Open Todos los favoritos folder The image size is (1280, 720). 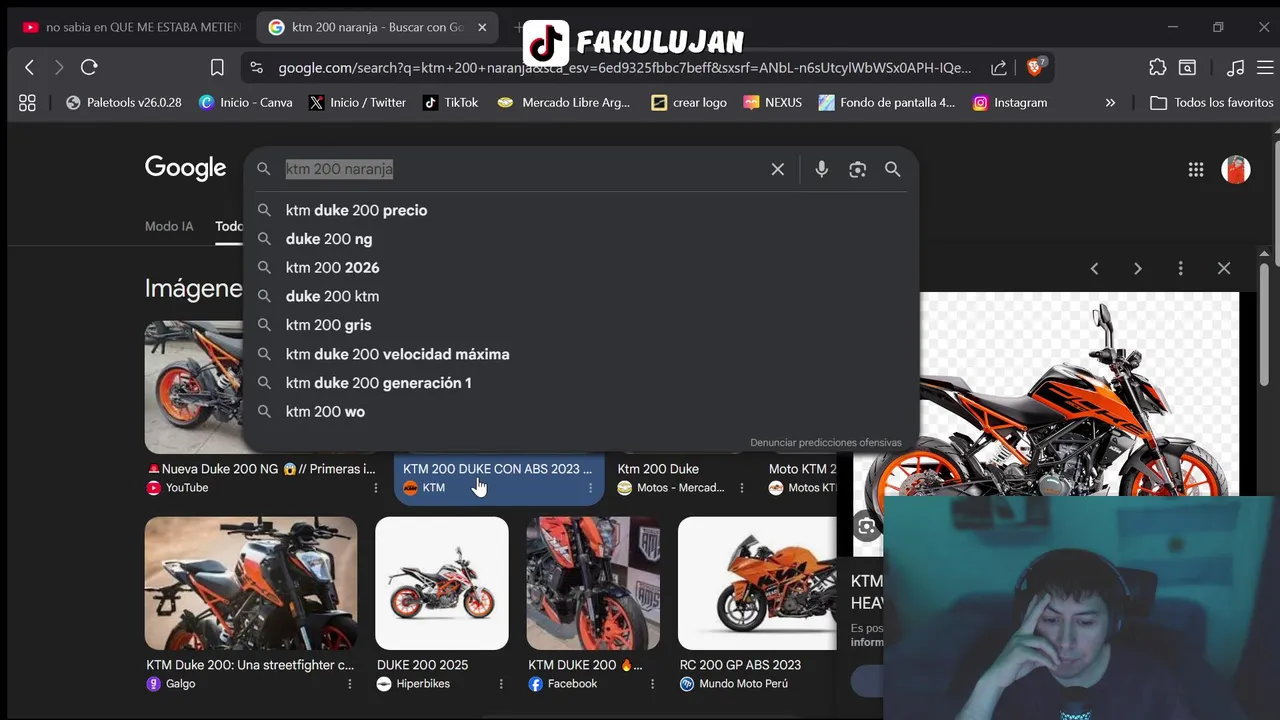pyautogui.click(x=1212, y=102)
